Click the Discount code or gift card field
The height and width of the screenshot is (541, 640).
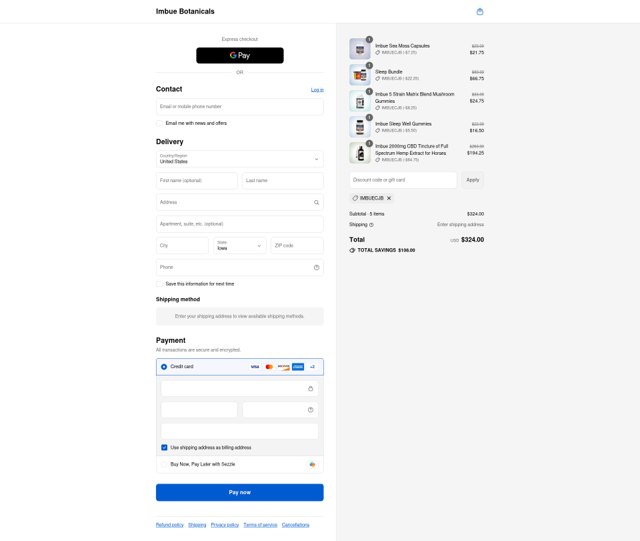click(x=403, y=180)
